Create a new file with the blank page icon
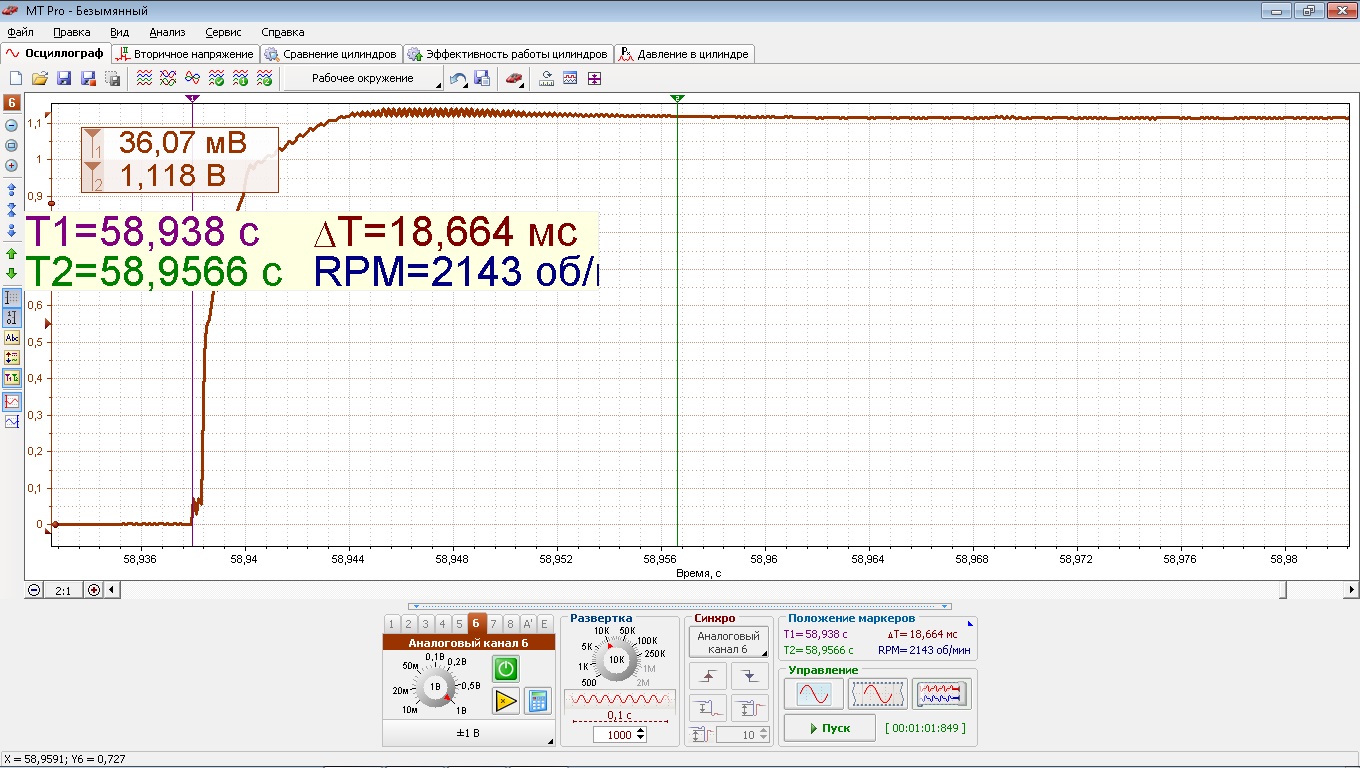 (x=16, y=78)
